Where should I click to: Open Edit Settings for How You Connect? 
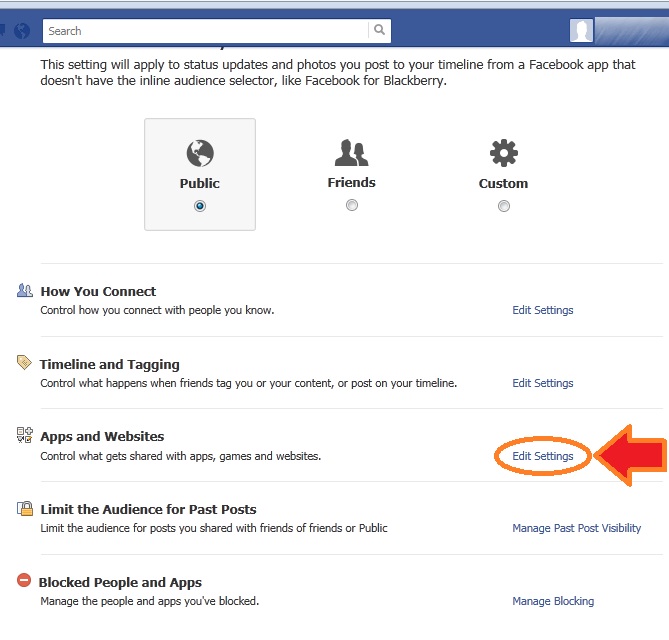pos(543,310)
